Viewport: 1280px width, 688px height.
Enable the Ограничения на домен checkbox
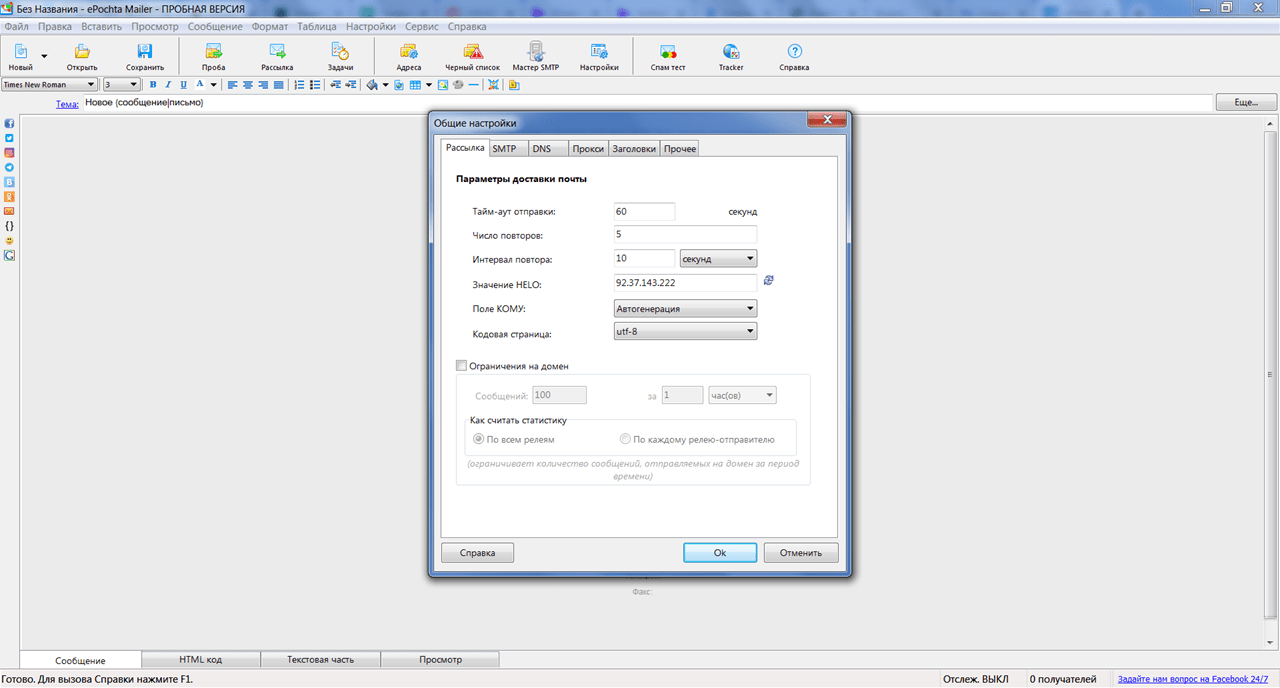point(461,366)
